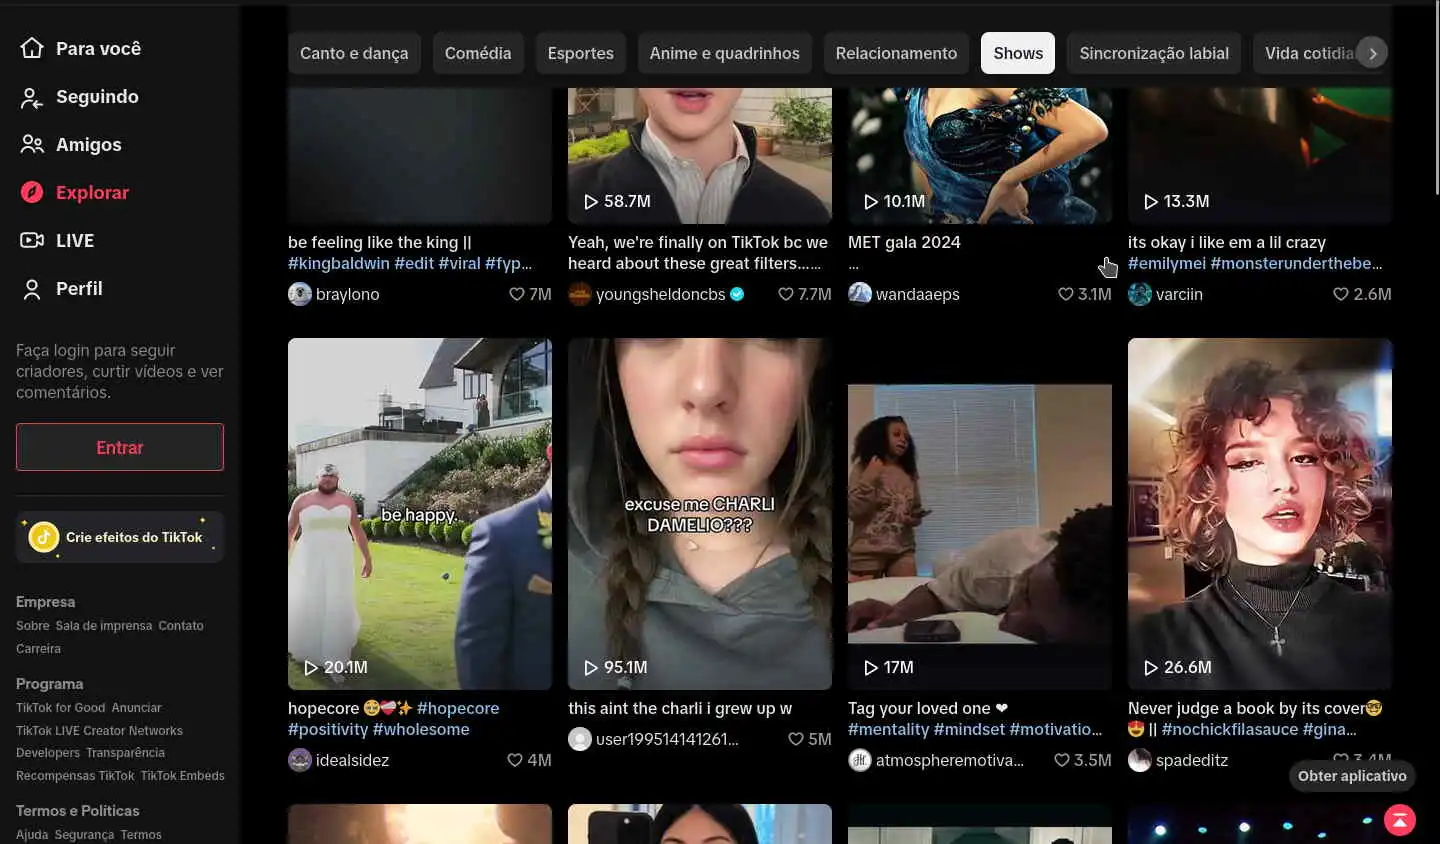Screen dimensions: 1440x844
Task: Open the MET gala 2024 video thumbnail
Action: pos(980,155)
